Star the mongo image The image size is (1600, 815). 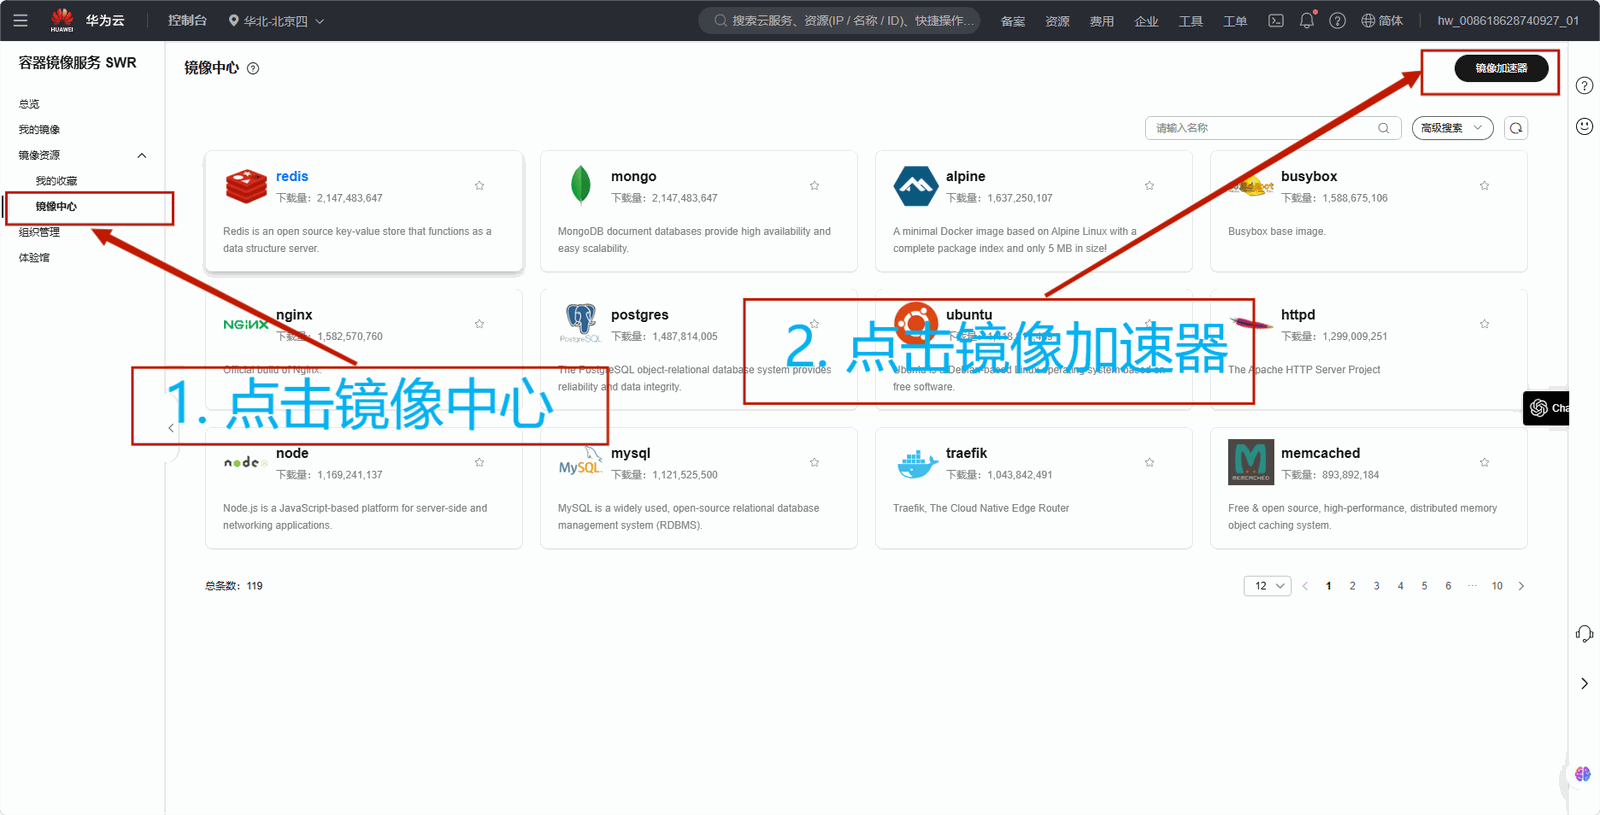pos(814,186)
